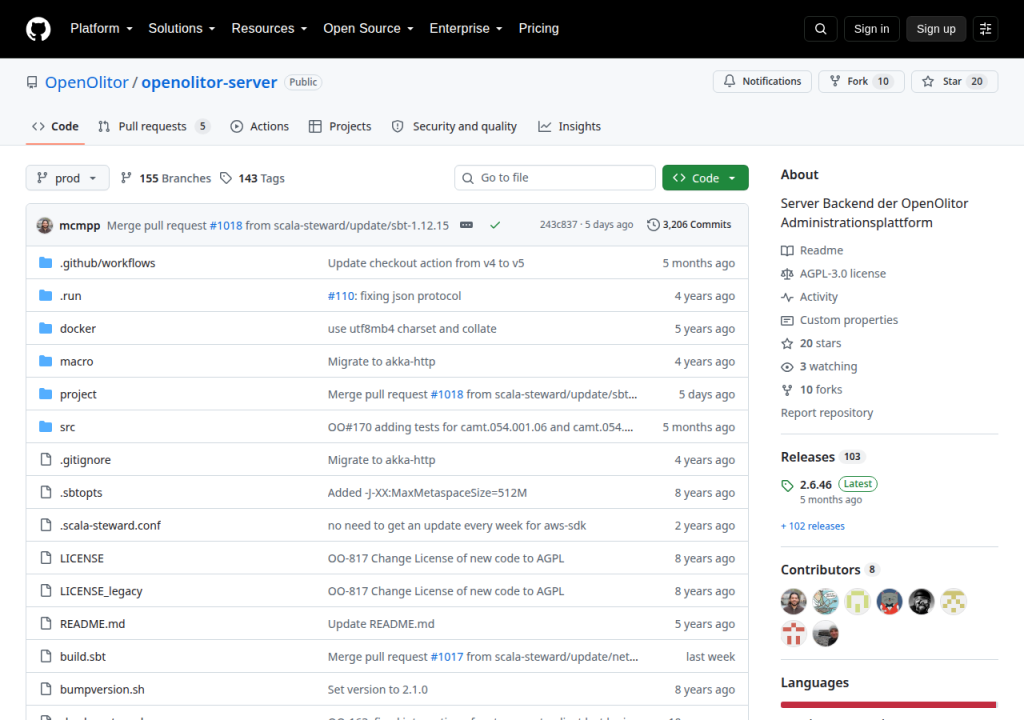Click the Sign up button
Viewport: 1024px width, 720px height.
(936, 29)
